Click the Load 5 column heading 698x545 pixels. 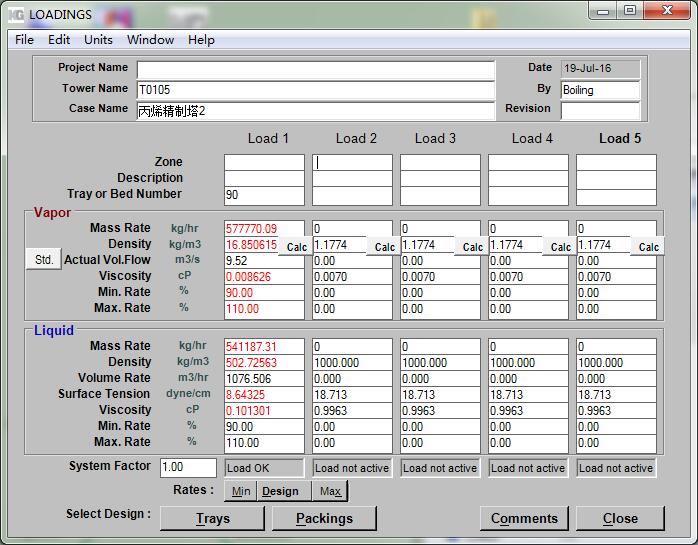pyautogui.click(x=620, y=138)
